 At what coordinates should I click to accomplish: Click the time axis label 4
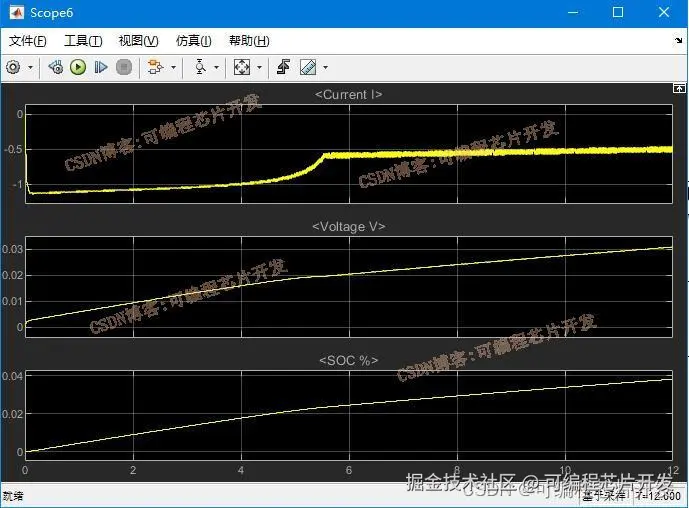[241, 470]
